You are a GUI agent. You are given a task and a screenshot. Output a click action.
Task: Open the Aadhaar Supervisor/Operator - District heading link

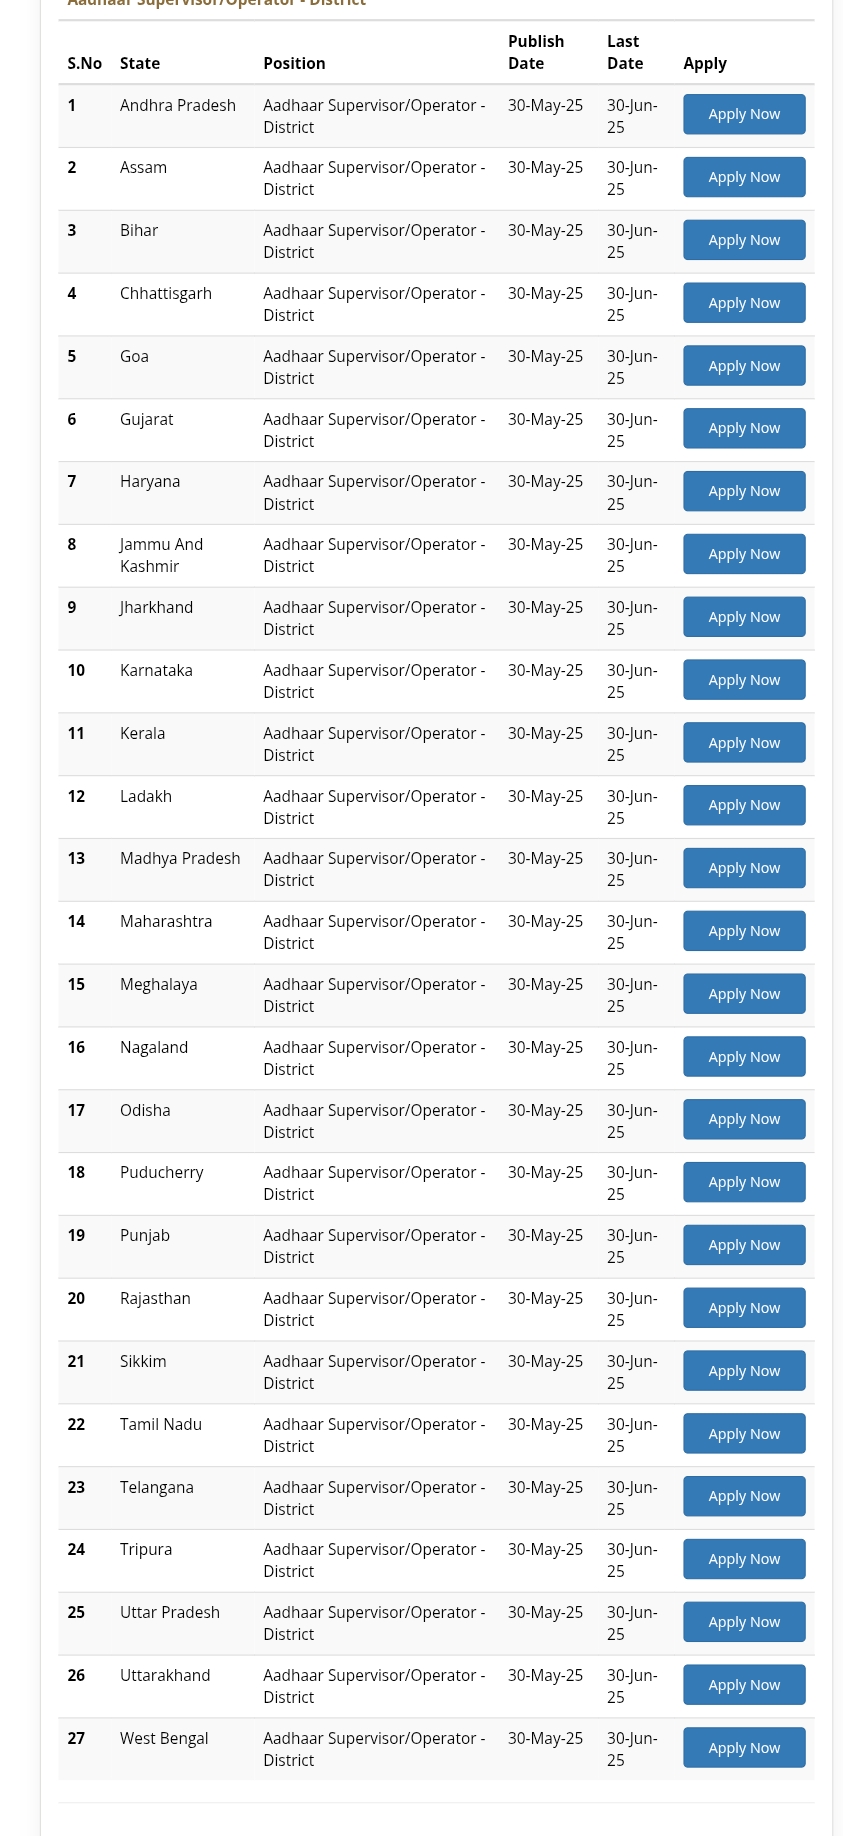tap(216, 5)
